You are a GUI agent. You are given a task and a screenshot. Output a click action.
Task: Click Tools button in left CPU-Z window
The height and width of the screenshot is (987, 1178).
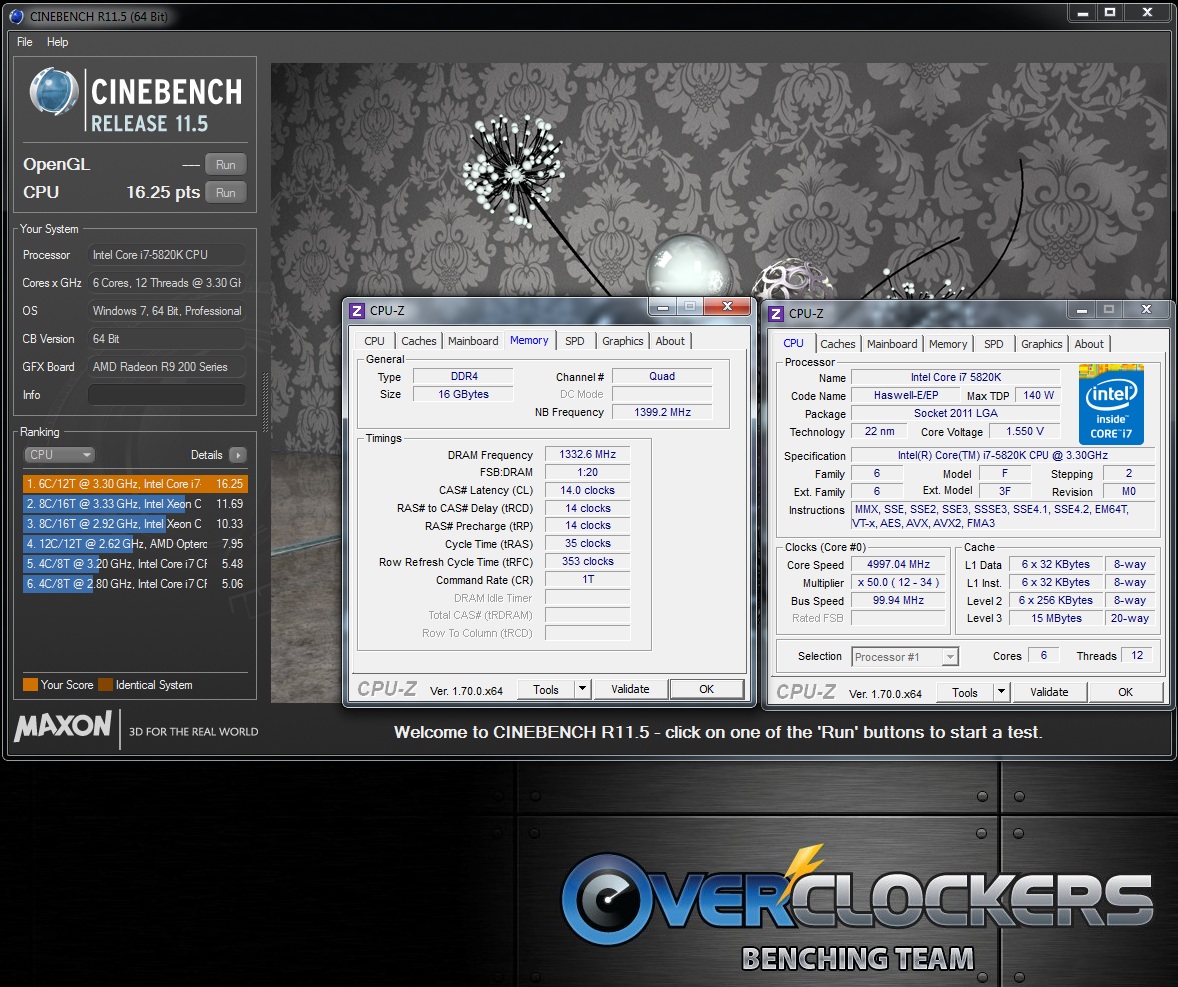pyautogui.click(x=546, y=690)
